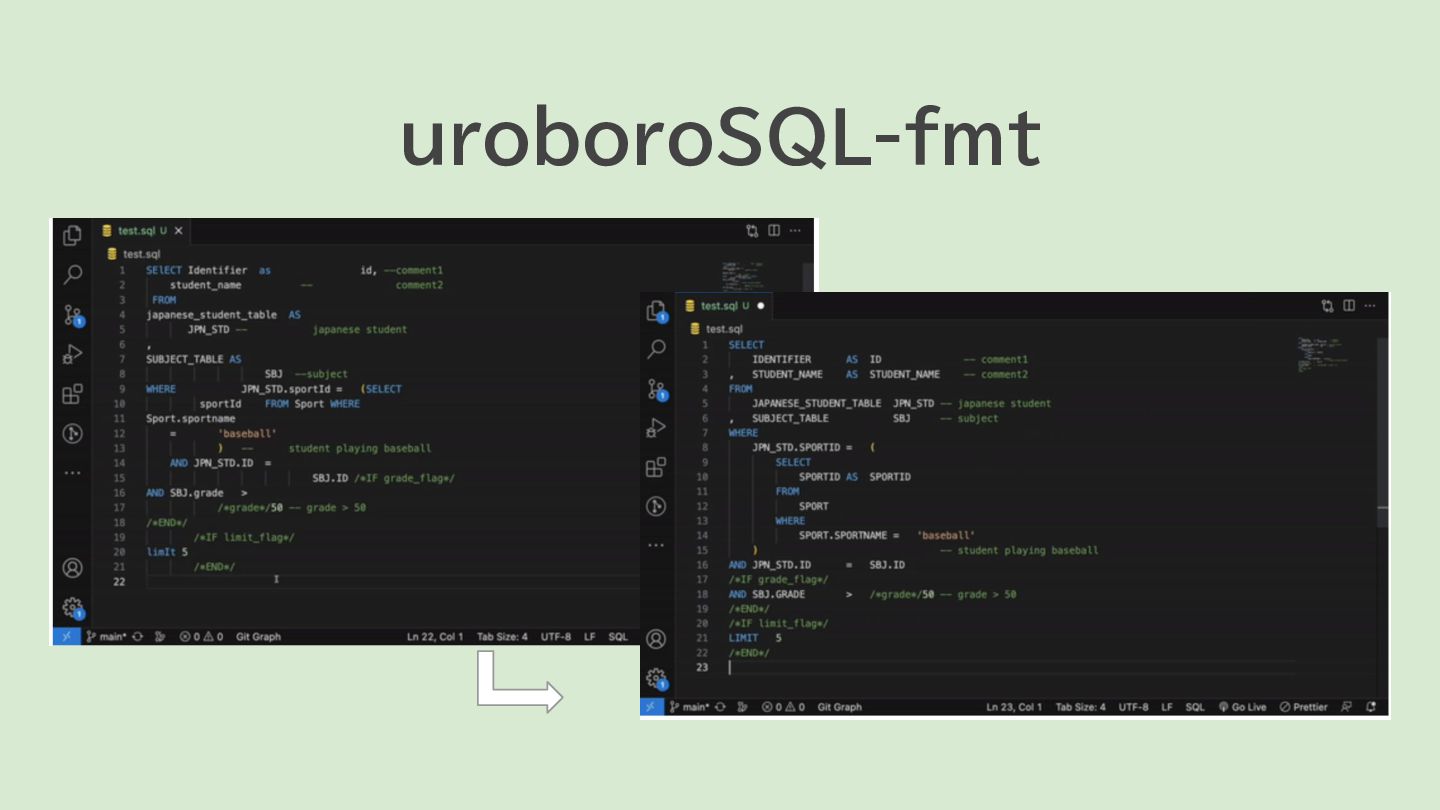Click test.sql breadcrumb in the left window
Viewport: 1440px width, 810px height.
coord(133,254)
